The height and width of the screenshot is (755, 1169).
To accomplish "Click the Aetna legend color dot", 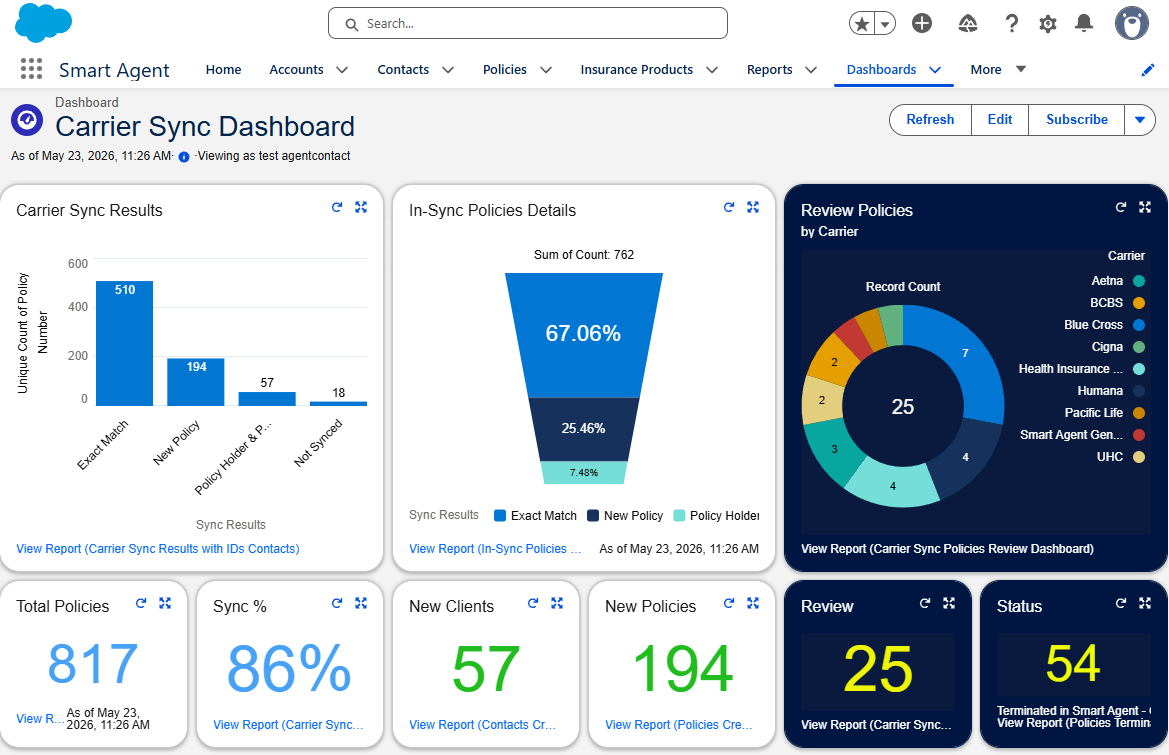I will tap(1138, 281).
